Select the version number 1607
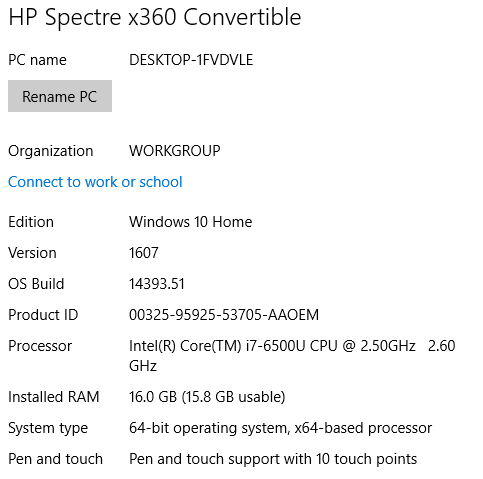Image resolution: width=483 pixels, height=479 pixels. coord(144,253)
